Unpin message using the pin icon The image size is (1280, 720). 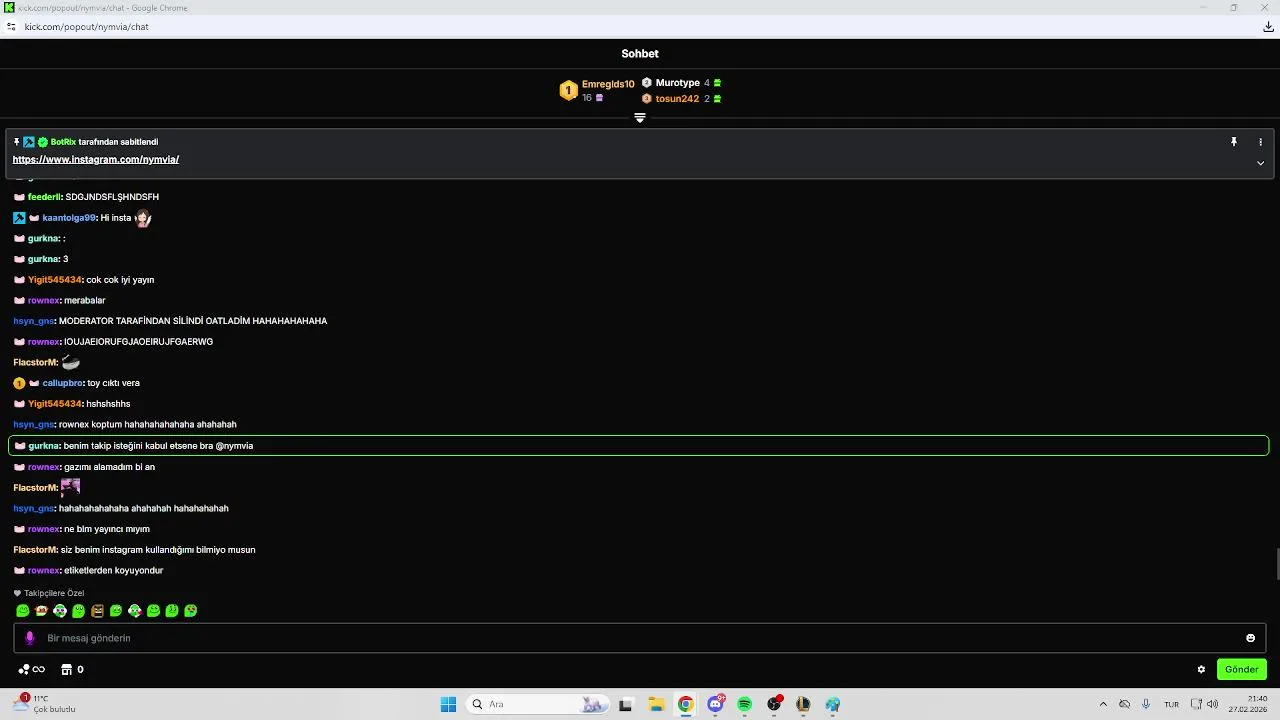pyautogui.click(x=1234, y=142)
